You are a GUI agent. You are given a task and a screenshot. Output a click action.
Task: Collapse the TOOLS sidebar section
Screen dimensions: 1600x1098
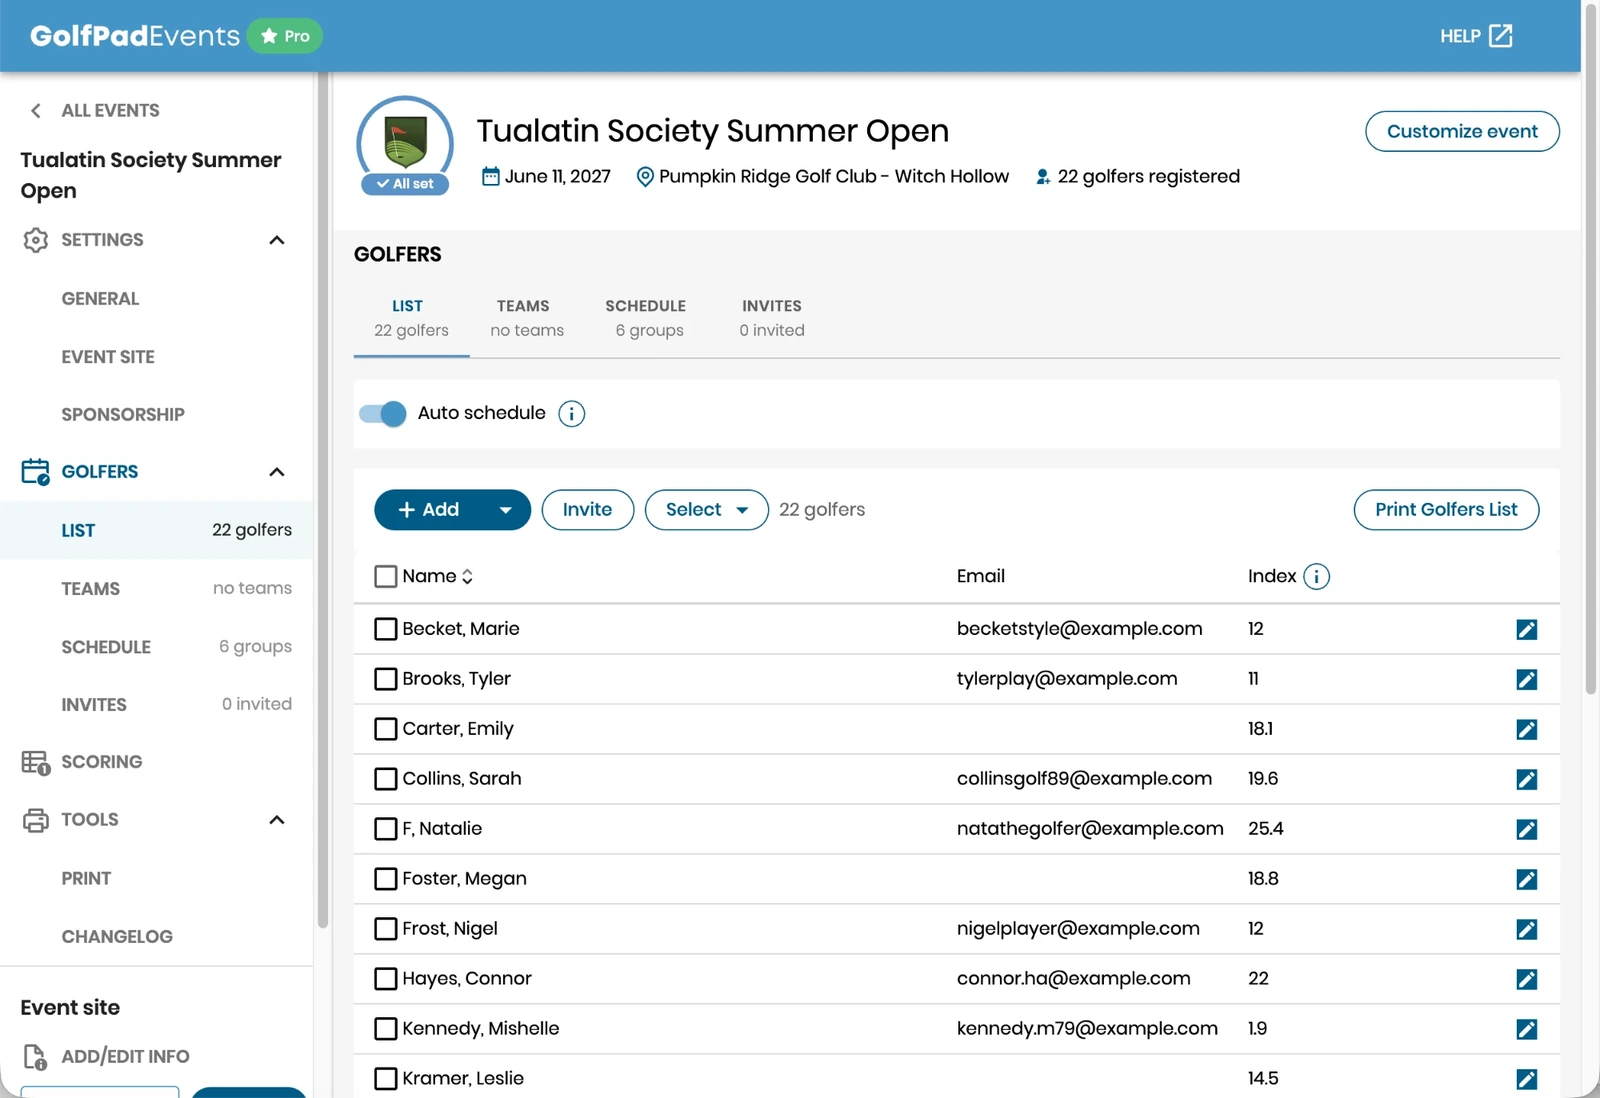click(x=277, y=820)
